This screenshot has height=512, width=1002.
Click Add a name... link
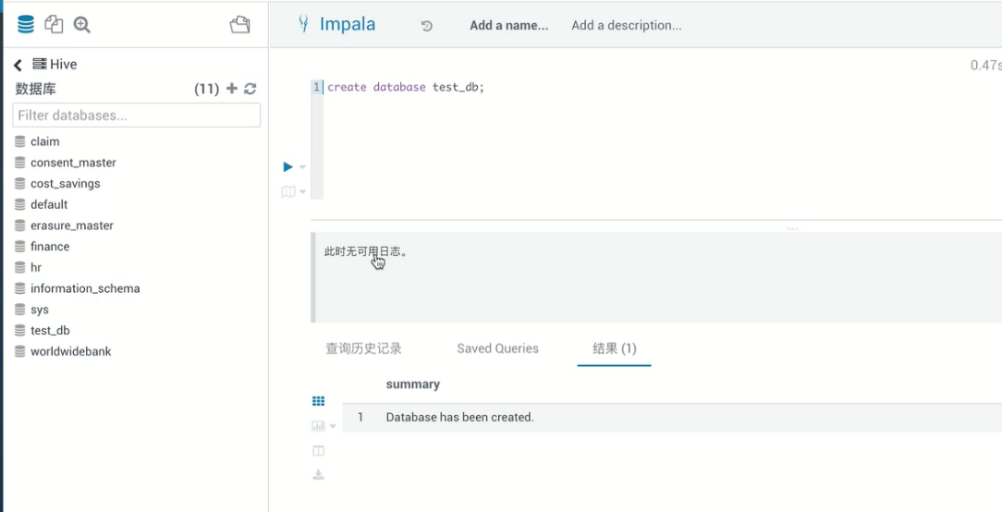tap(509, 26)
